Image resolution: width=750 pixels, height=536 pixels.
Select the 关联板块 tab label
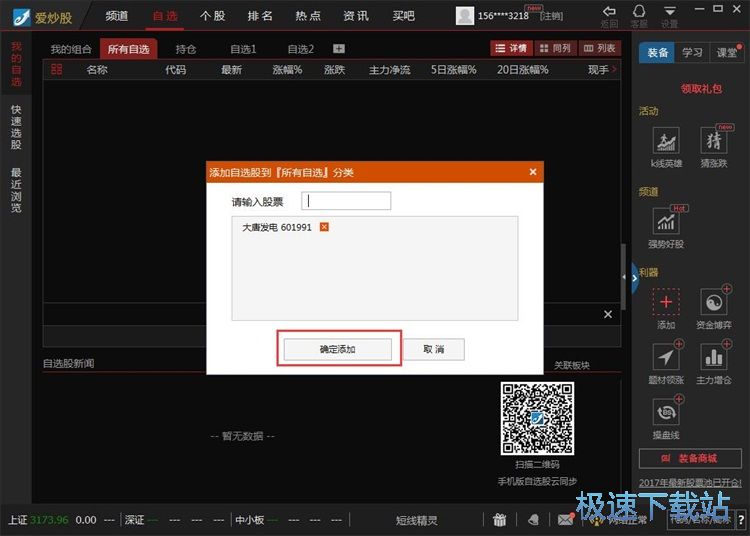coord(572,365)
